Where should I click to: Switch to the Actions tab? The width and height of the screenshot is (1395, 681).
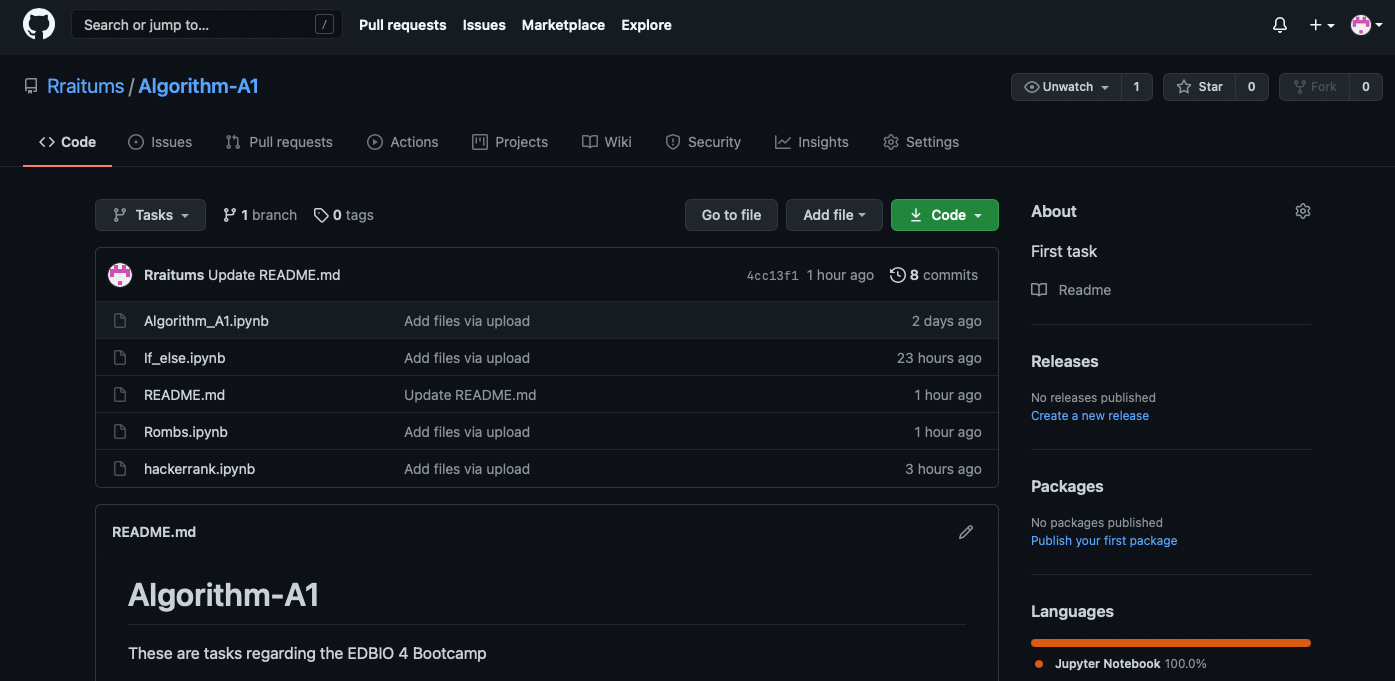(403, 142)
